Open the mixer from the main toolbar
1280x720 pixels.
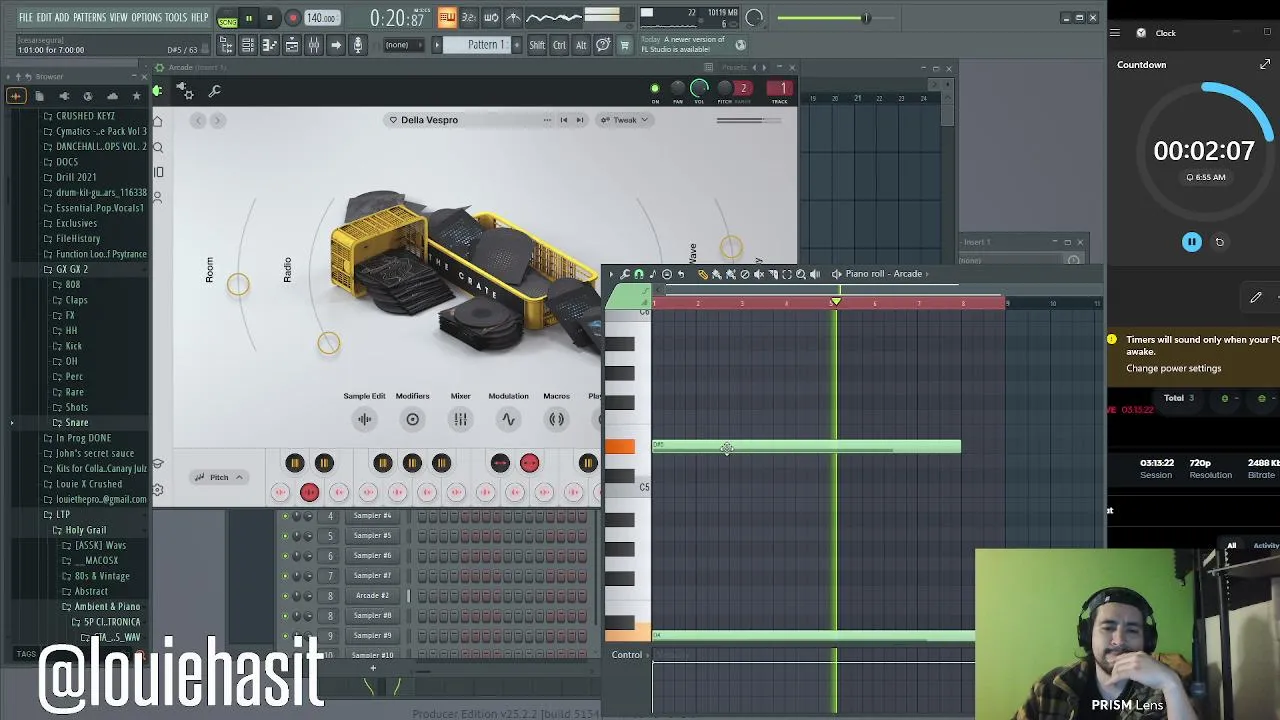(314, 45)
